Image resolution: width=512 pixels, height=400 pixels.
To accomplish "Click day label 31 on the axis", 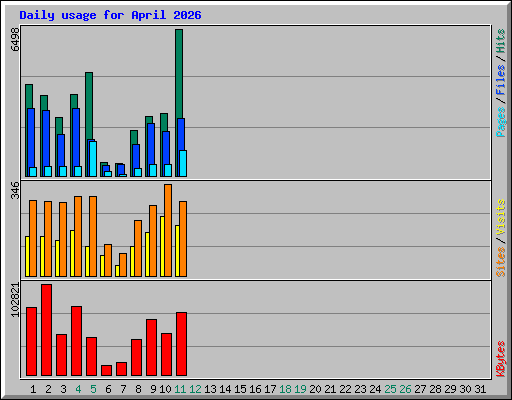I will point(480,389).
